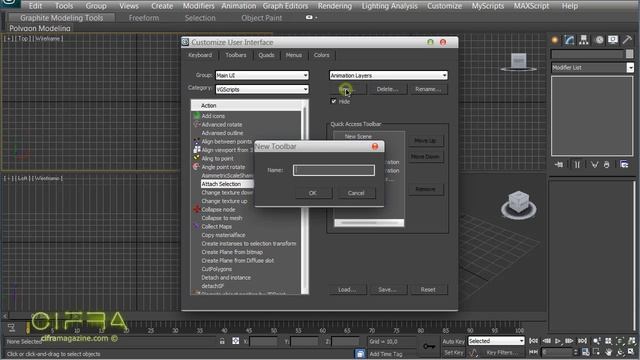The height and width of the screenshot is (360, 640).
Task: Open the Selected key filter dropdown
Action: [x=496, y=341]
